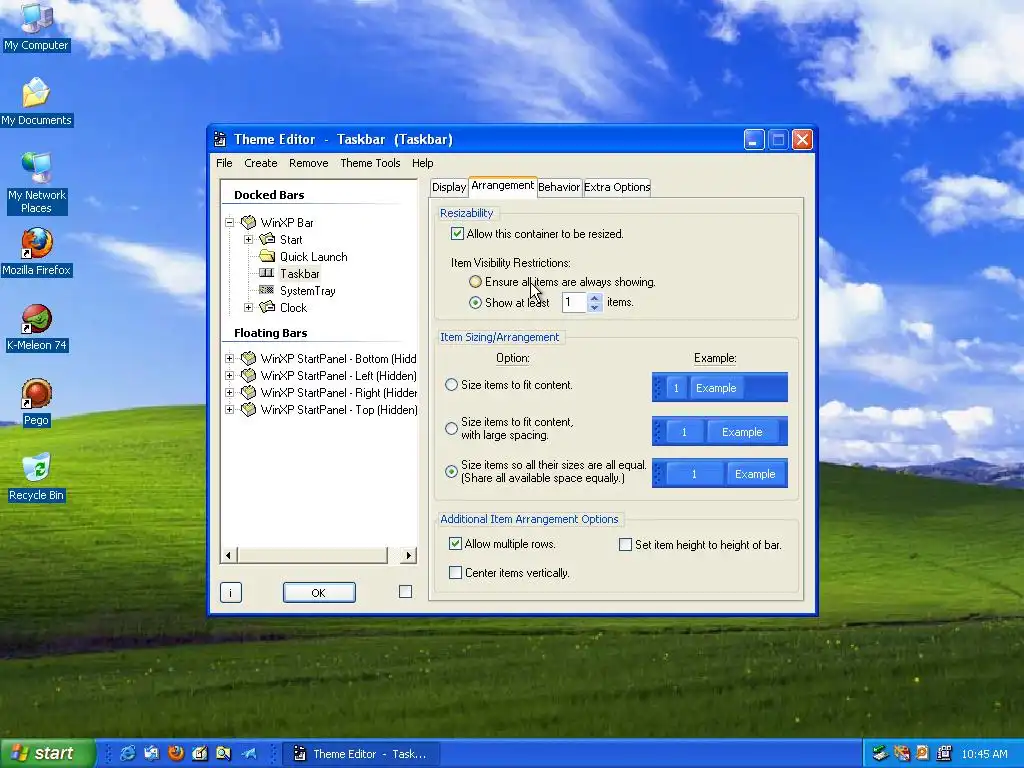Select Size items to fit content radio
This screenshot has height=768, width=1024.
pos(451,385)
